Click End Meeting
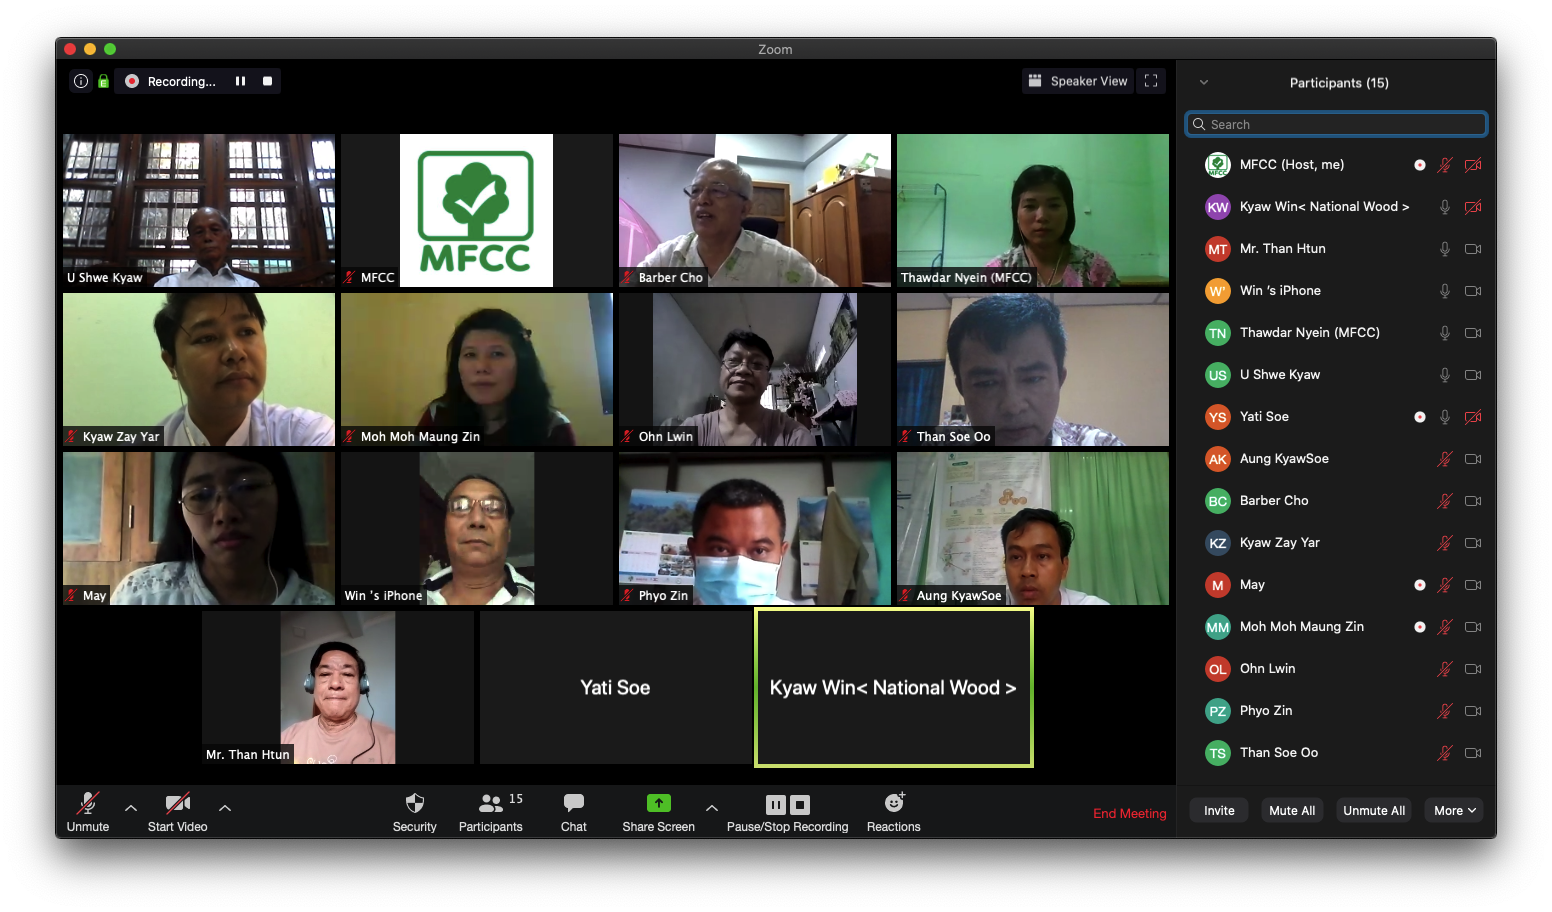 (1129, 814)
